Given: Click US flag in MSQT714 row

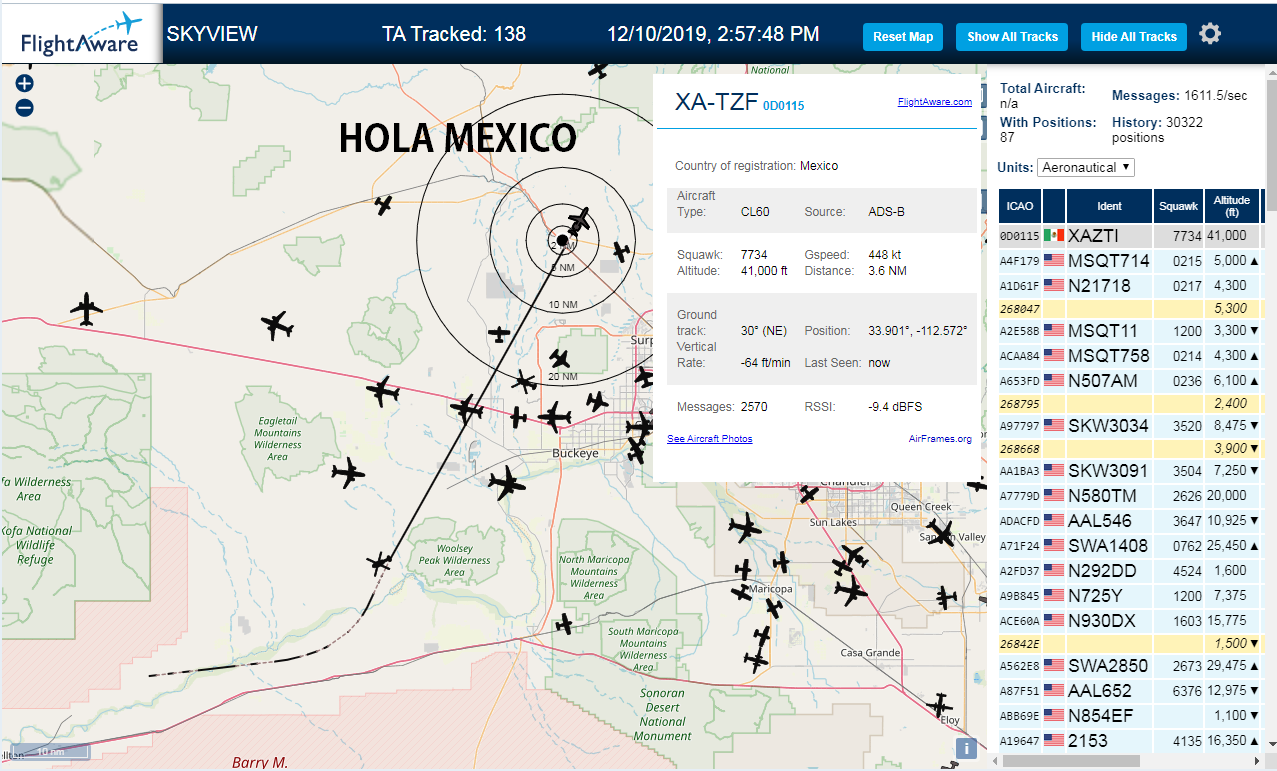Looking at the screenshot, I should [1053, 260].
